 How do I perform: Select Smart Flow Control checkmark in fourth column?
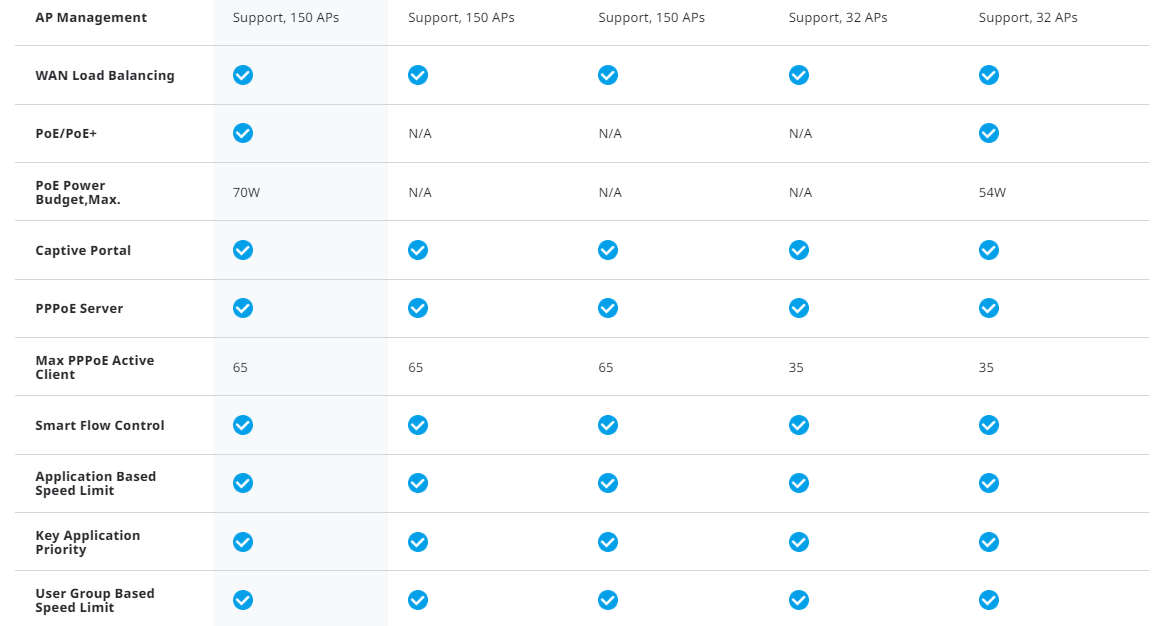(x=799, y=425)
